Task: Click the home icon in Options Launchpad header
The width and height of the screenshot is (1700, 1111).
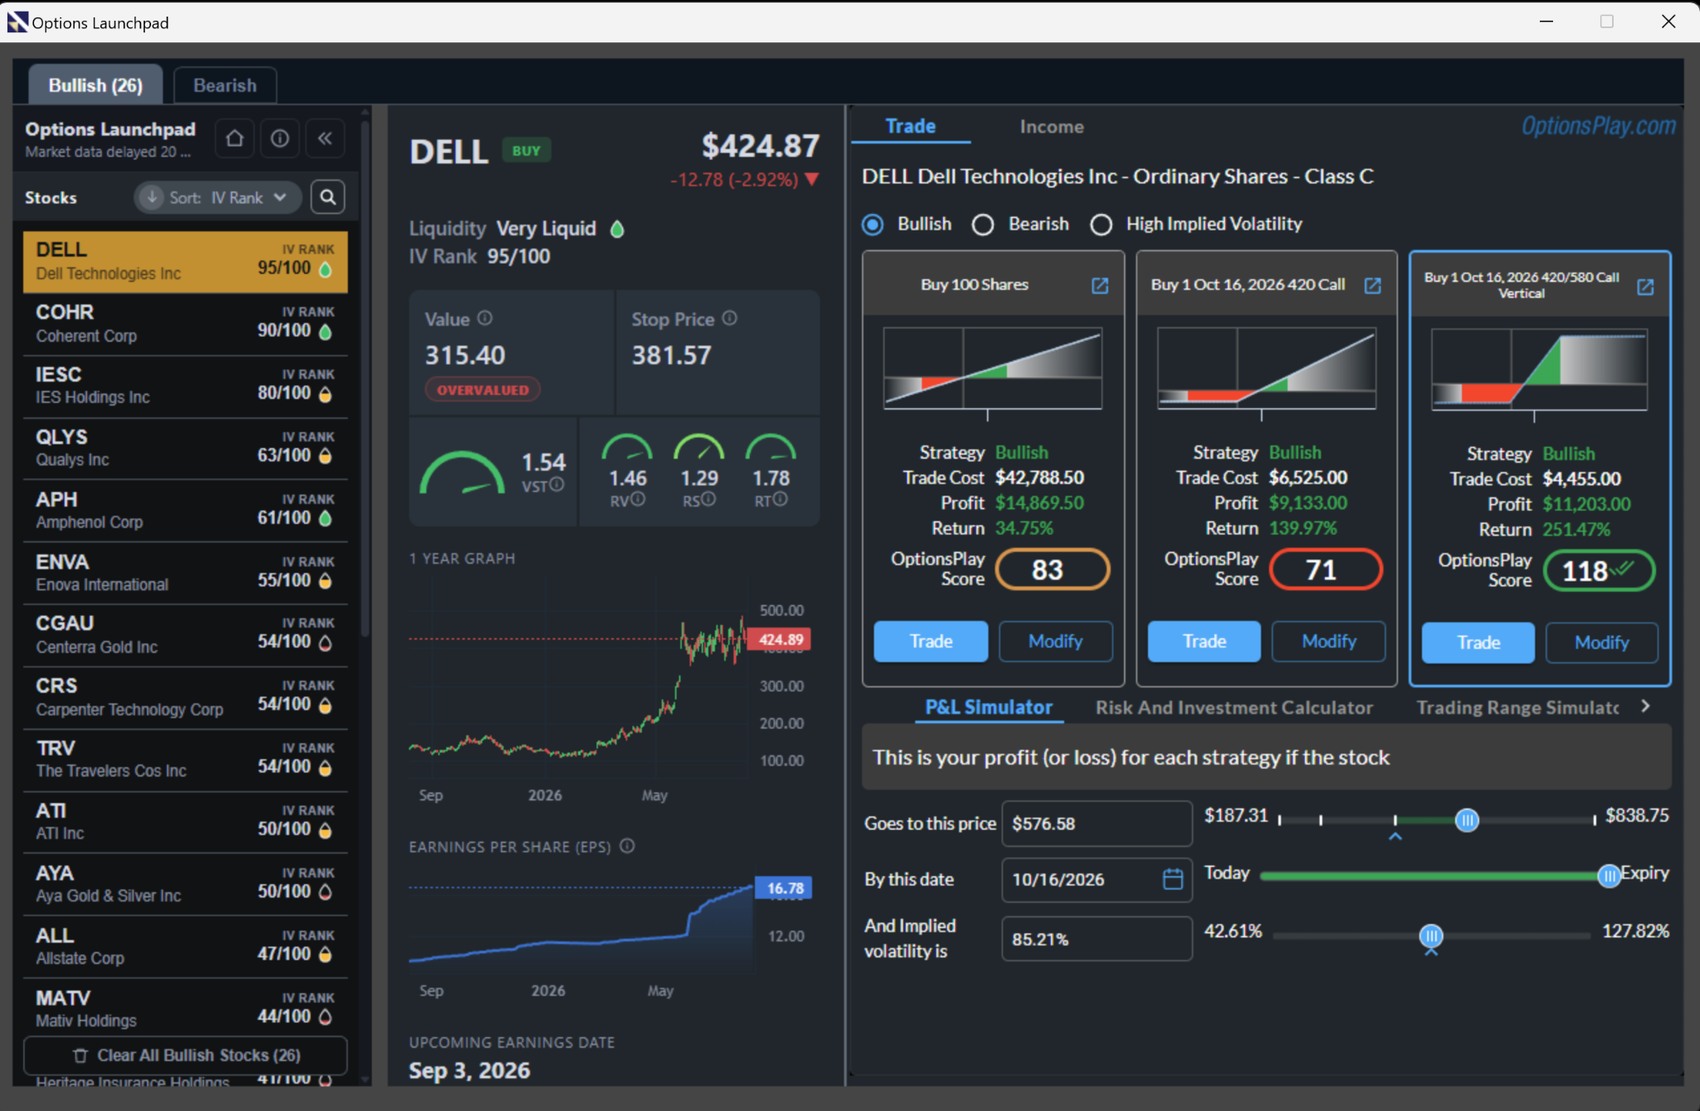Action: [235, 138]
